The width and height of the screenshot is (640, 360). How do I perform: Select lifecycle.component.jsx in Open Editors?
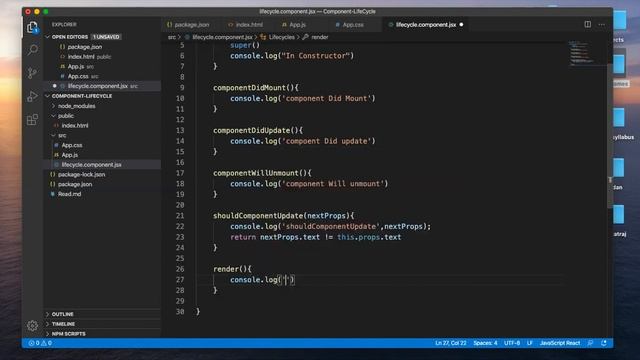[102, 86]
